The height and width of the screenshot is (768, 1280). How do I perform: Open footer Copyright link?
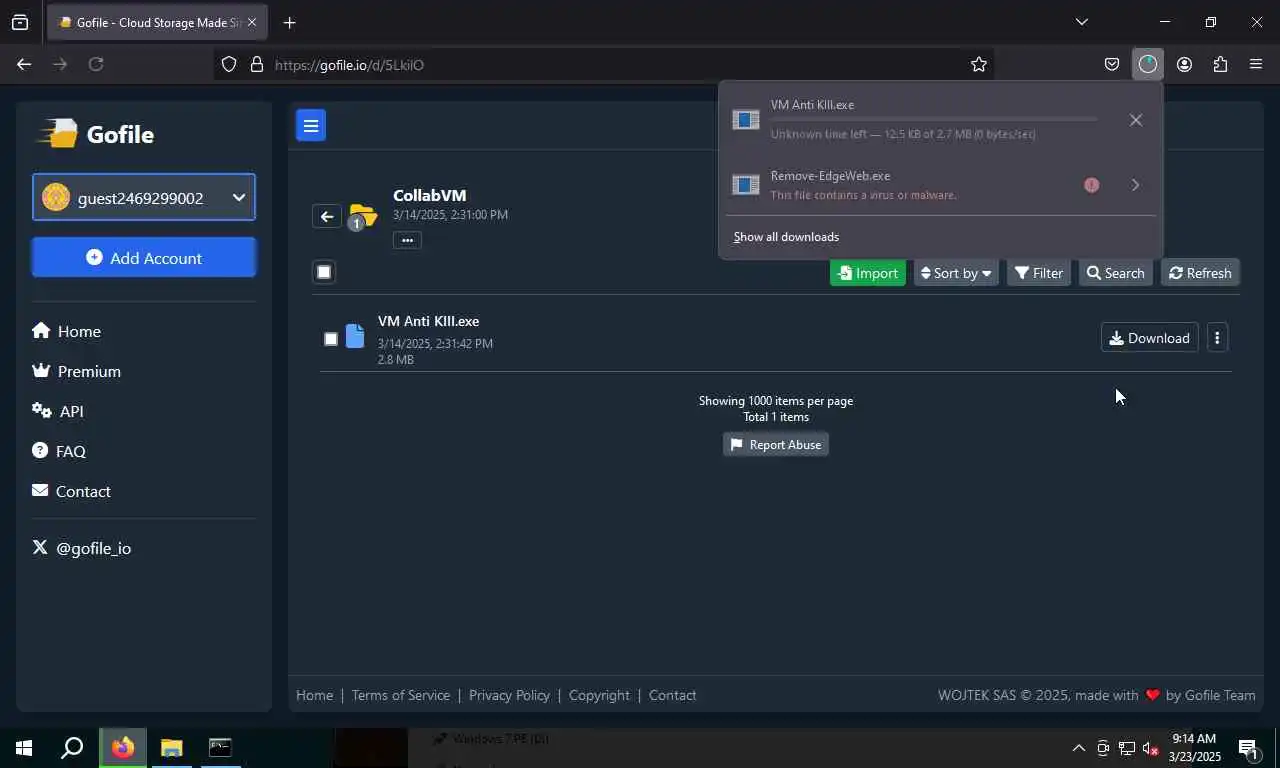click(x=599, y=695)
